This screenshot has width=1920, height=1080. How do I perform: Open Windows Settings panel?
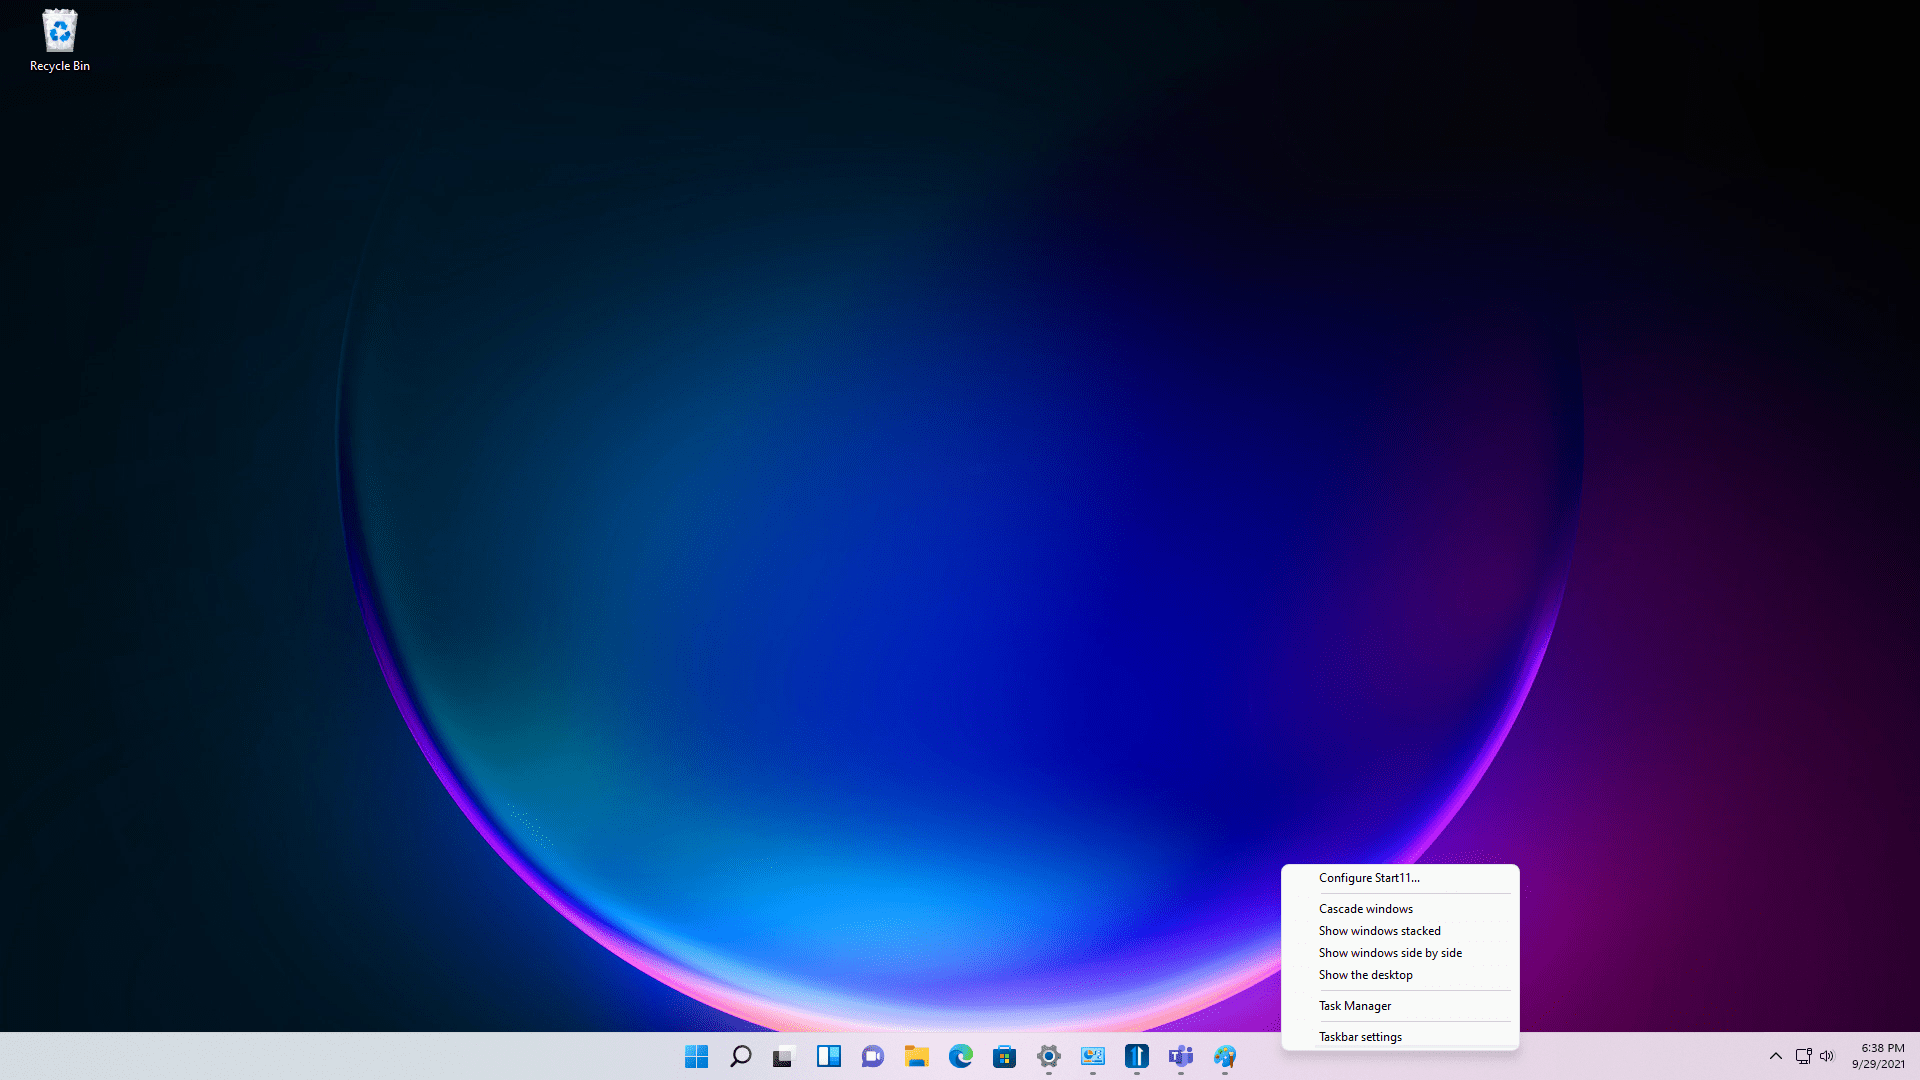(x=1048, y=1055)
